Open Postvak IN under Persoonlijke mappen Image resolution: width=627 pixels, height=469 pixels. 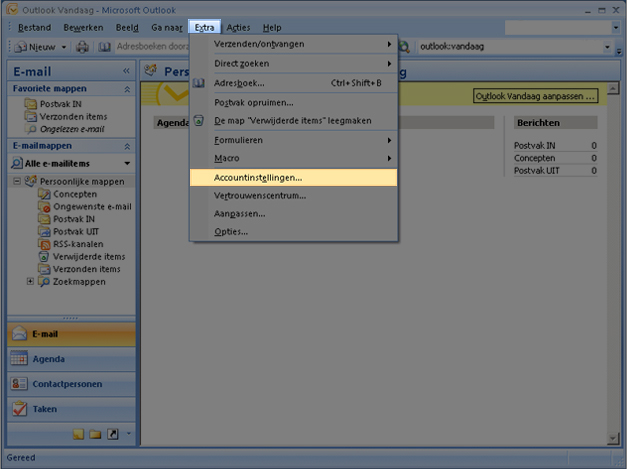point(74,219)
